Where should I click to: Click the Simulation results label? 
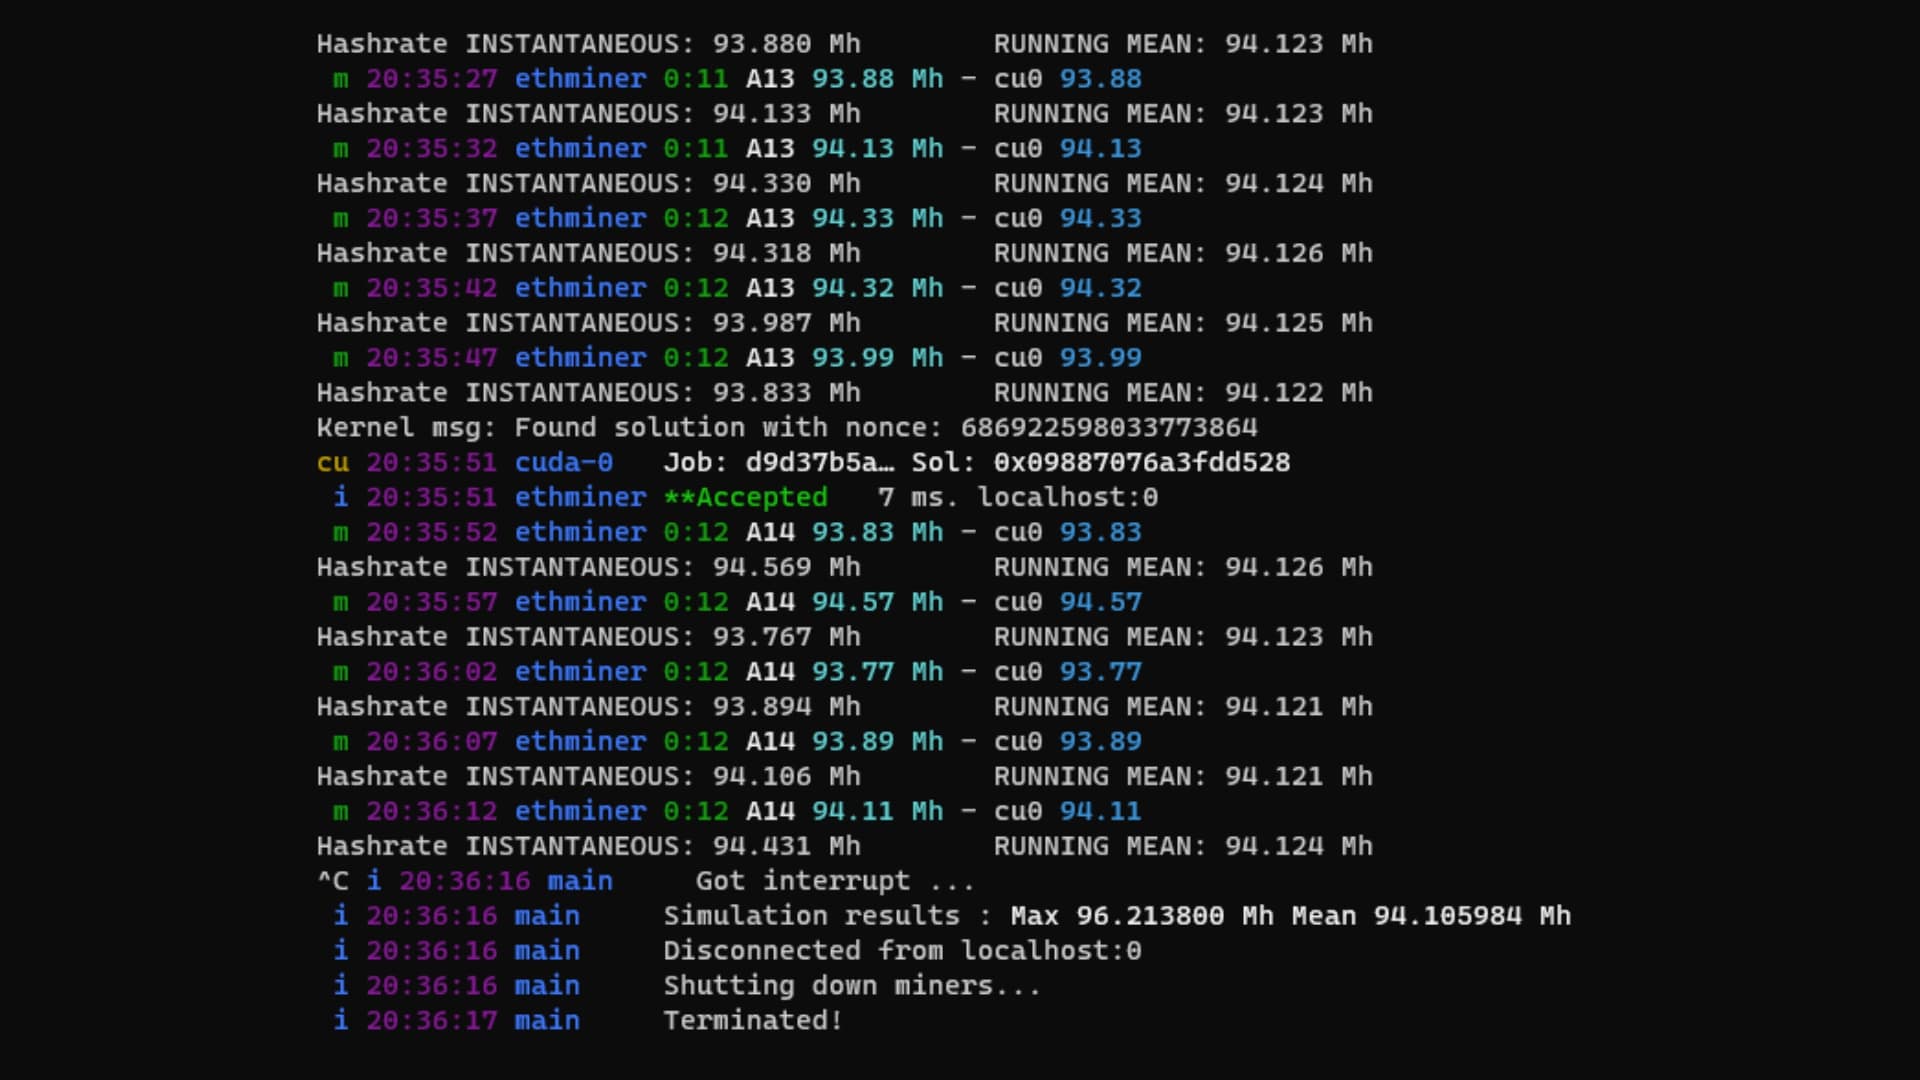coord(811,916)
